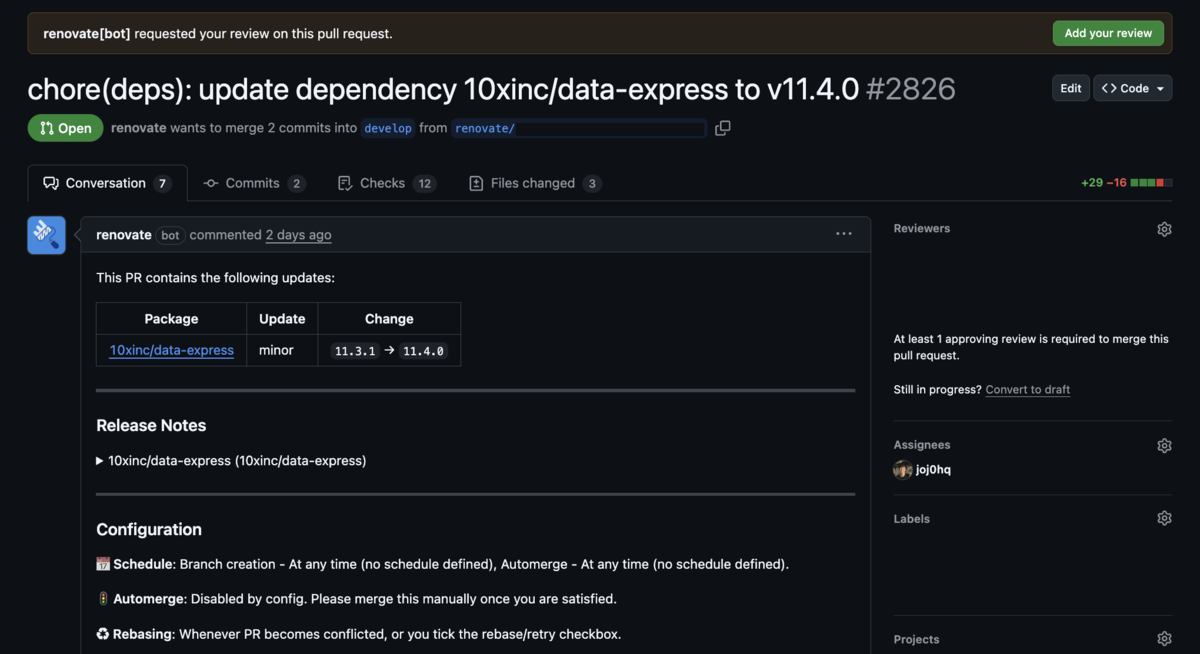
Task: Click the Edit title button
Action: click(1071, 88)
